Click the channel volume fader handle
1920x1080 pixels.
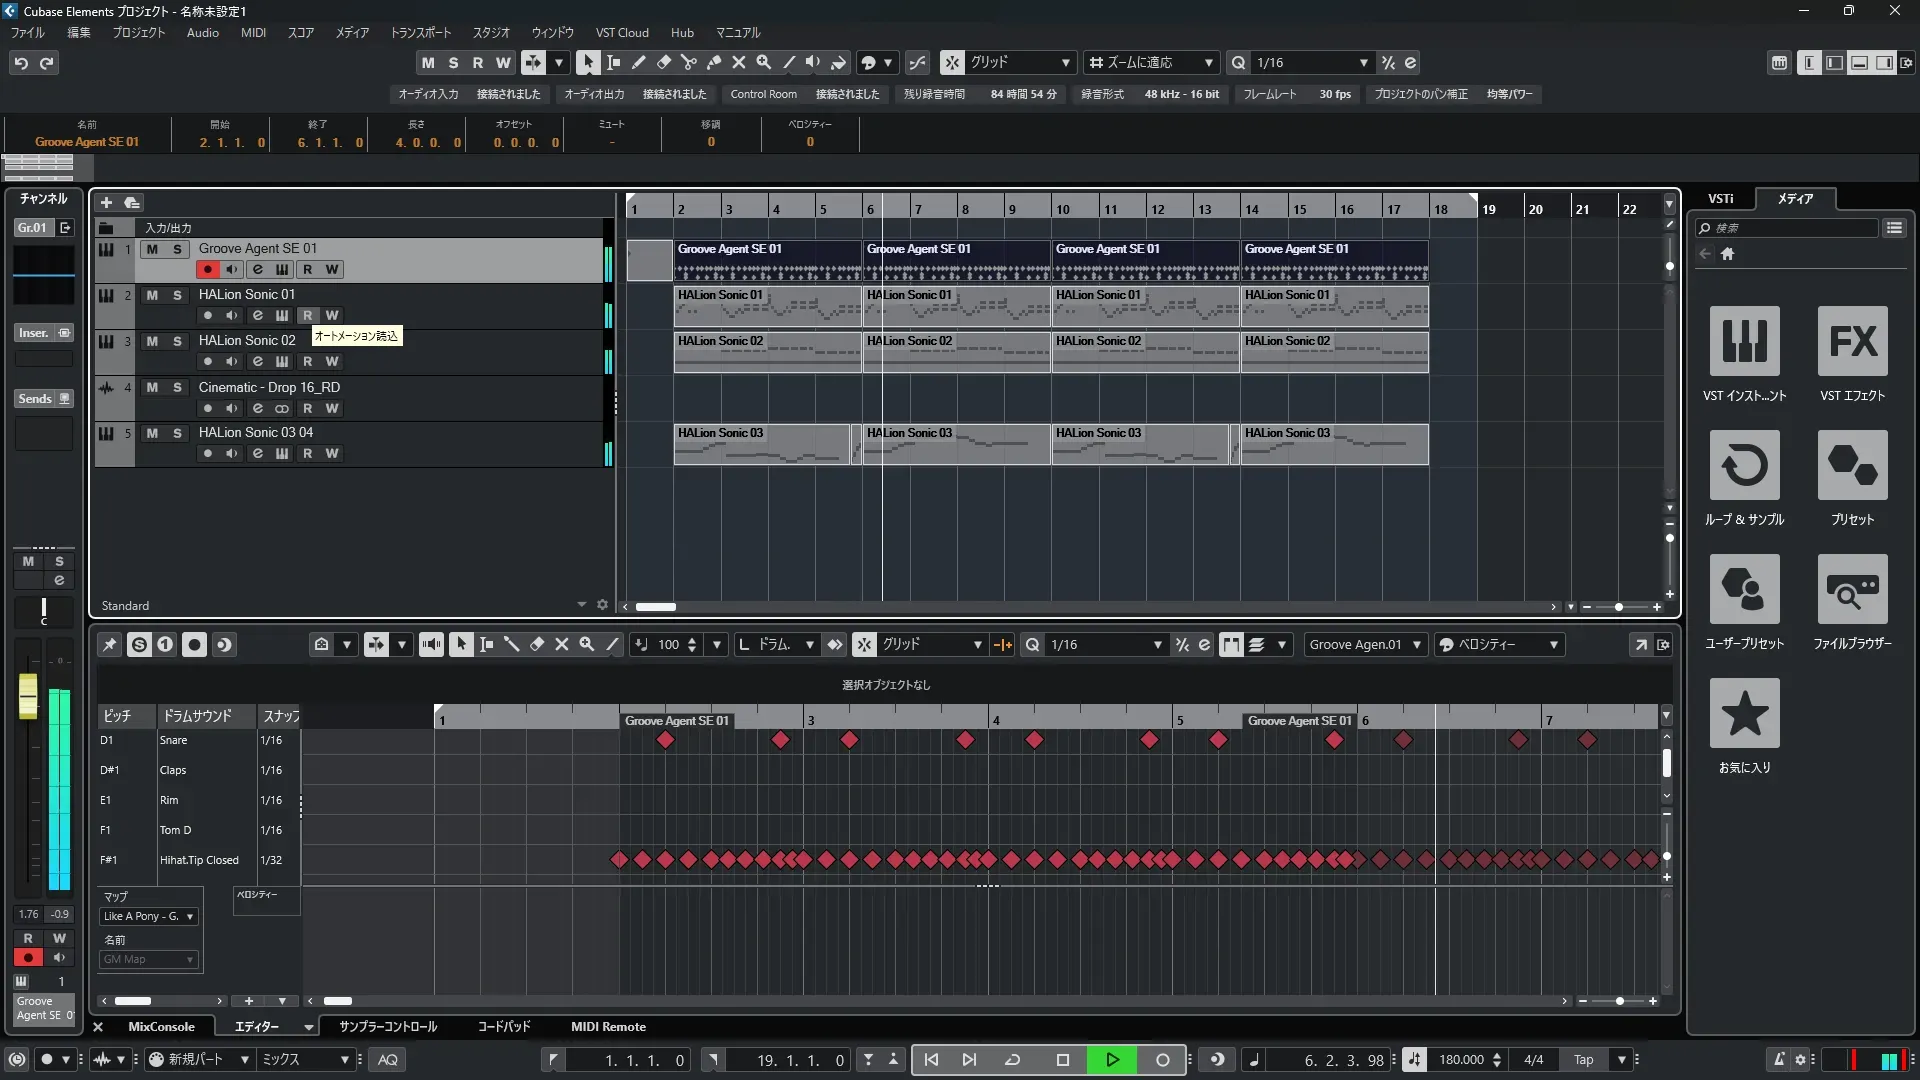tap(28, 695)
